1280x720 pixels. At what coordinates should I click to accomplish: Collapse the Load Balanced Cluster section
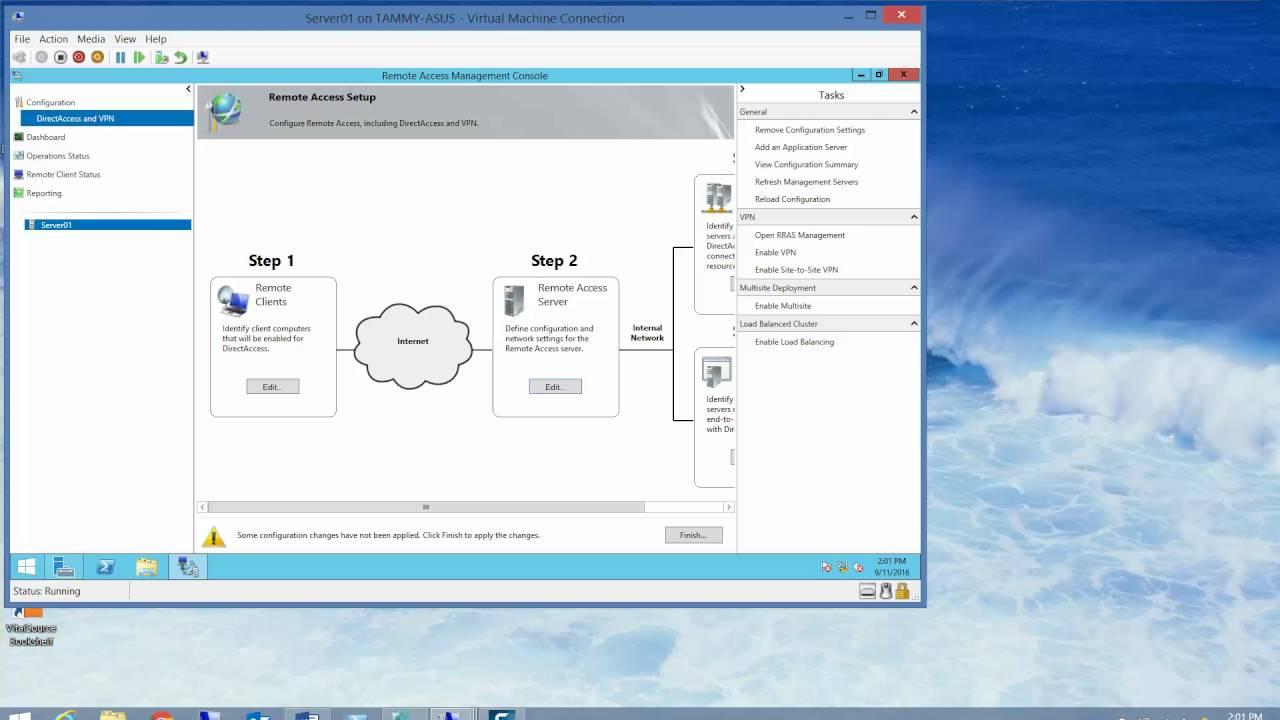(x=914, y=324)
